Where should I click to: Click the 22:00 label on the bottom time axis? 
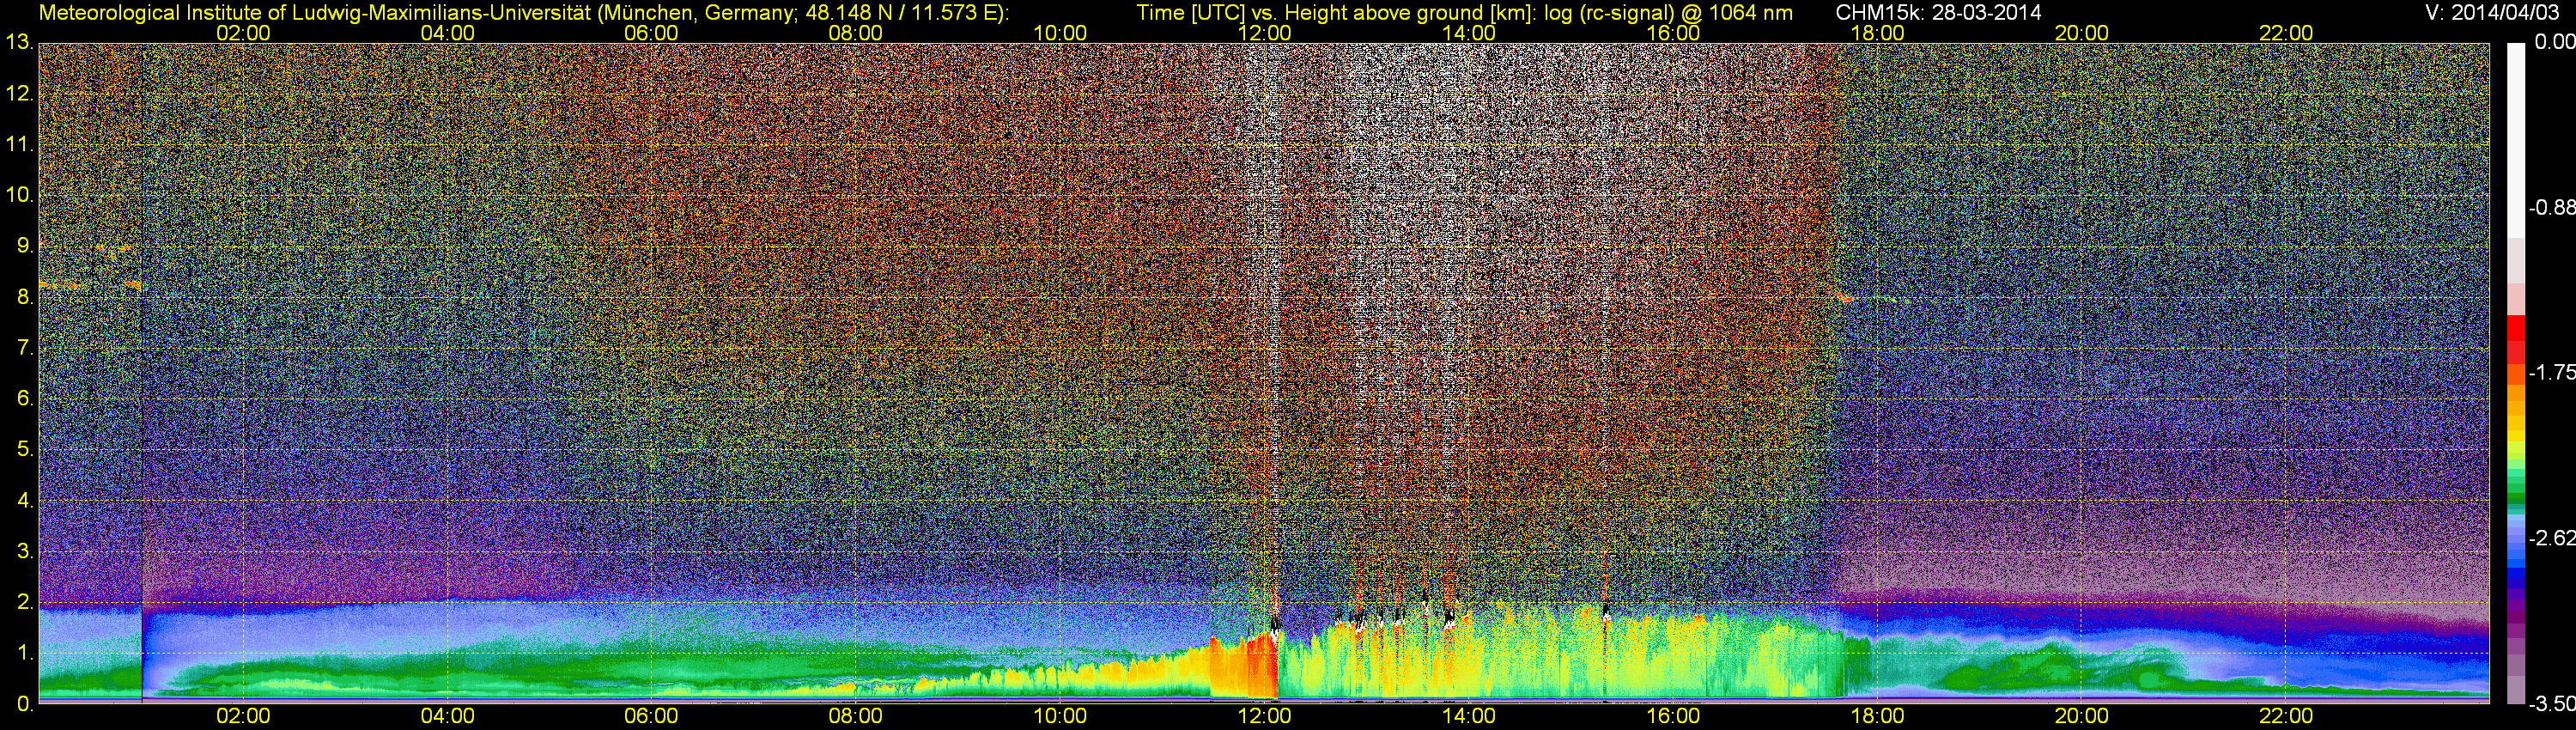point(2286,716)
